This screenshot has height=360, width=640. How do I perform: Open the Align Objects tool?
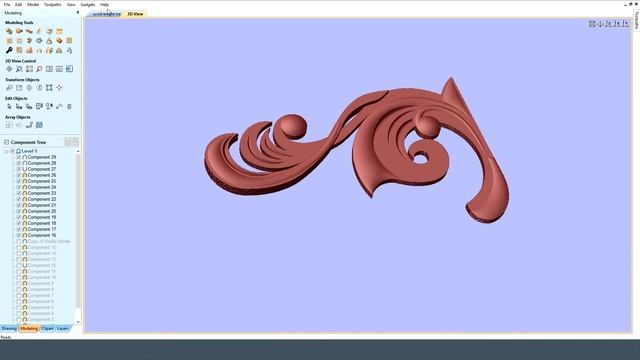coord(59,88)
